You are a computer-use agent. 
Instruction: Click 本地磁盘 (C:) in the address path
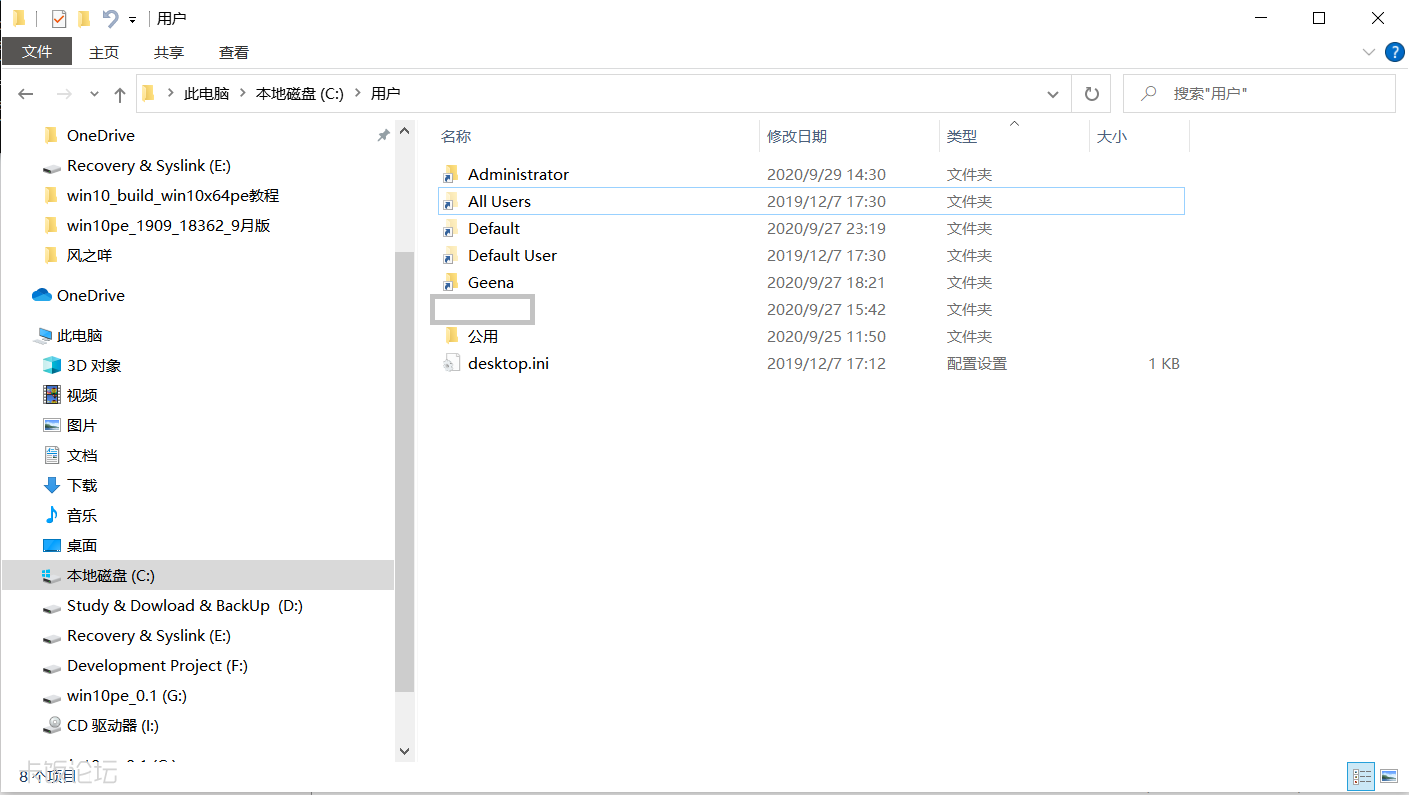pyautogui.click(x=300, y=93)
